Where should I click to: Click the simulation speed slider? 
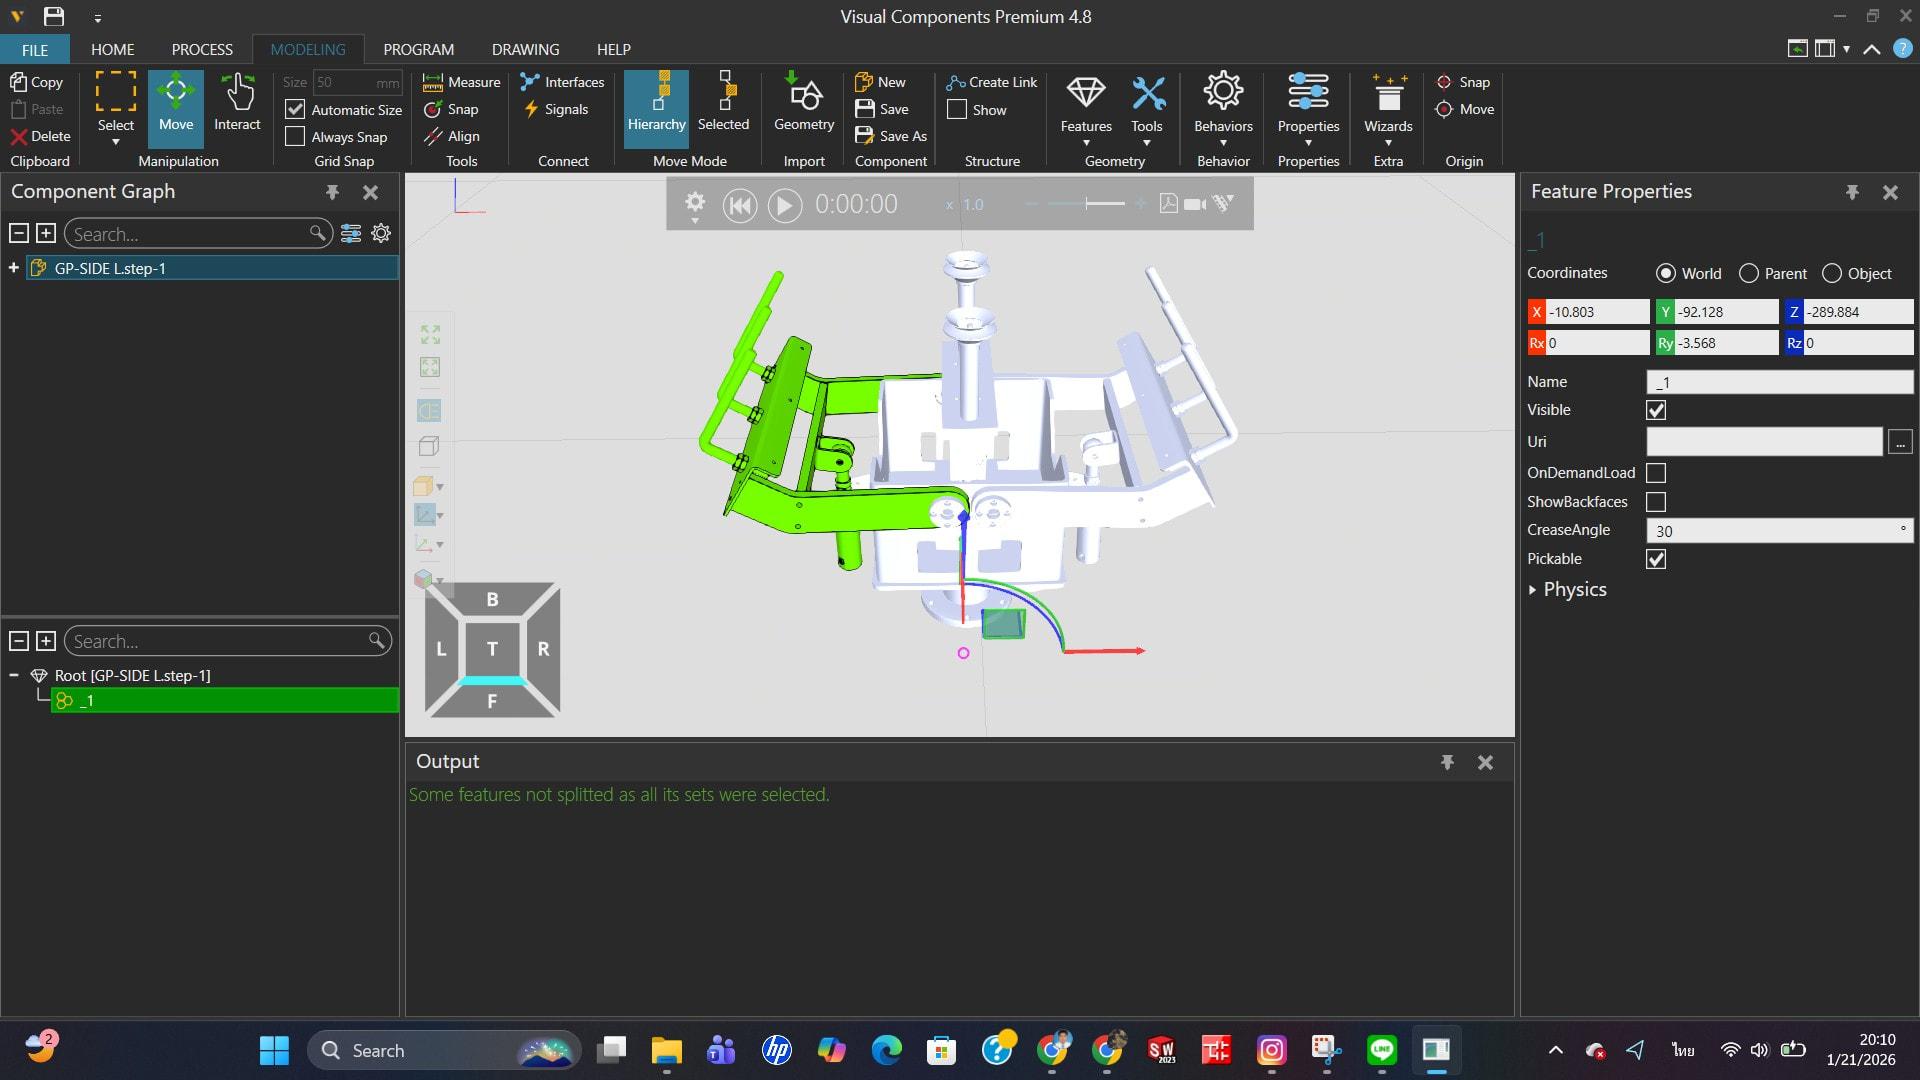click(1086, 204)
